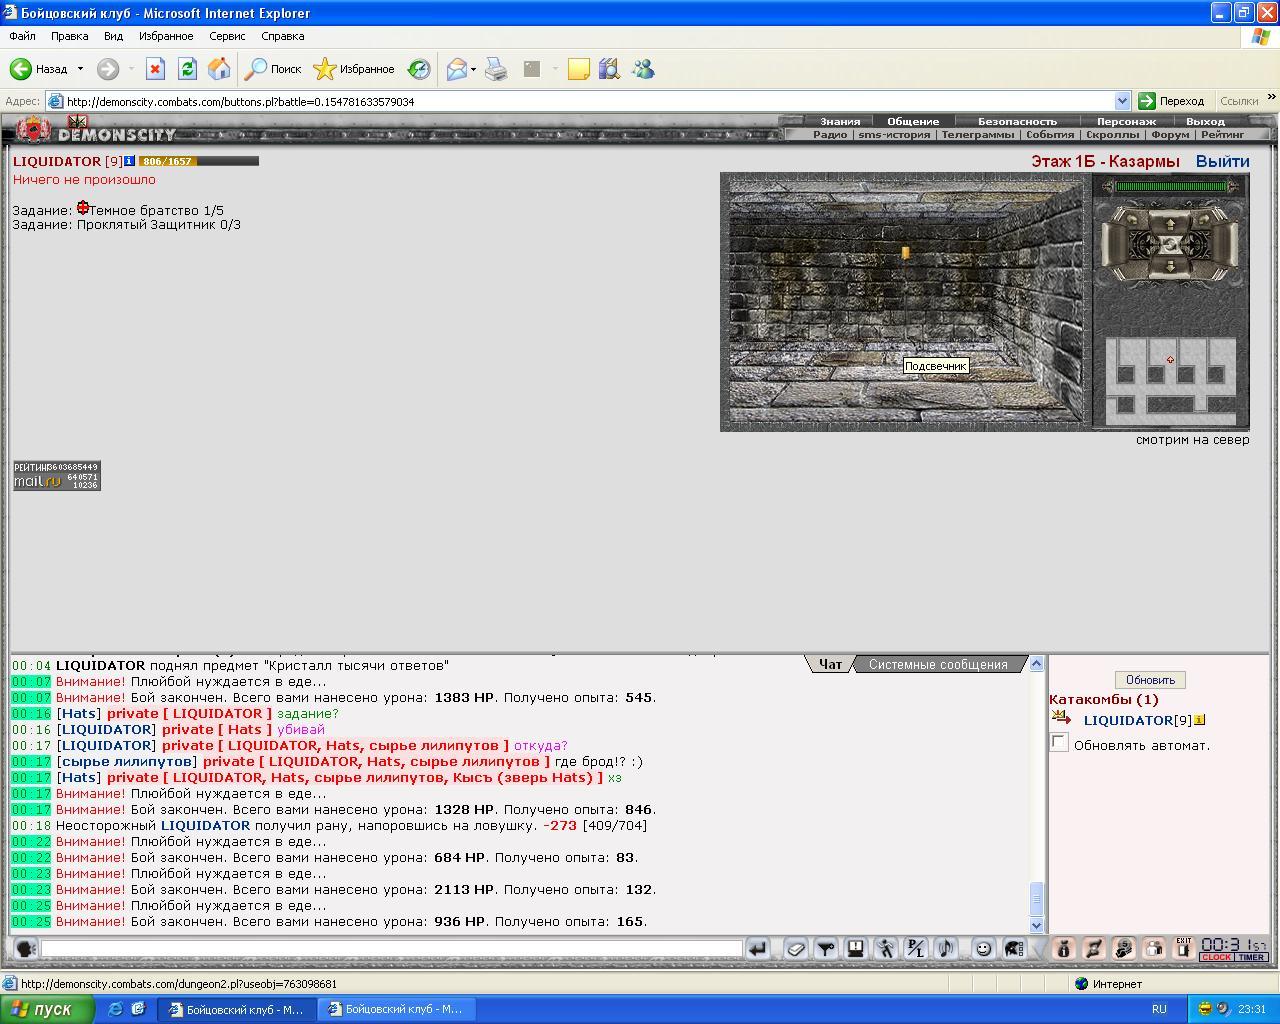Screen dimensions: 1280x1024
Task: Toggle the CLOCK mode under the timer
Action: tap(1216, 958)
